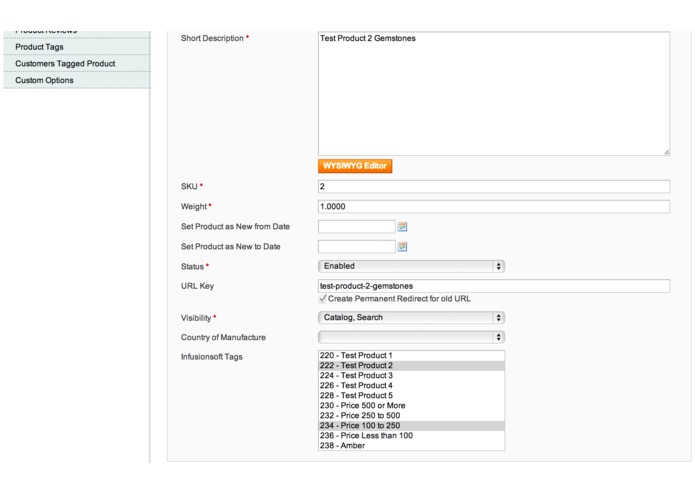Open Country of Manufacture dropdown
This screenshot has width=695, height=494.
pos(411,337)
